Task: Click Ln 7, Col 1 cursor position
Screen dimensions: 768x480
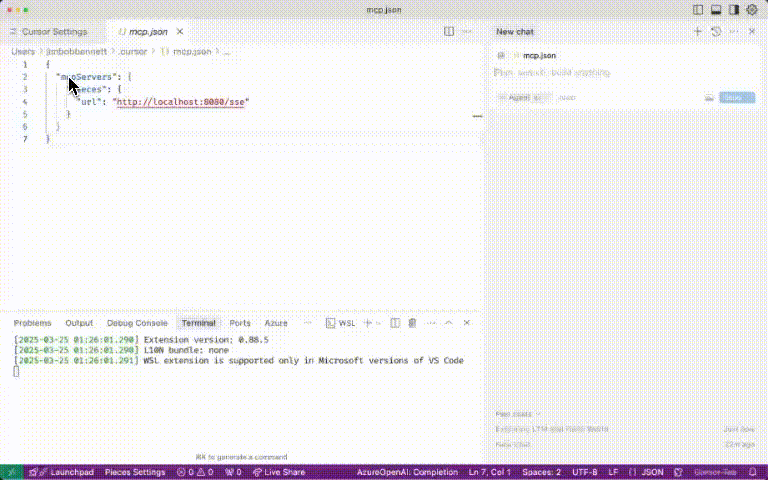Action: click(490, 472)
